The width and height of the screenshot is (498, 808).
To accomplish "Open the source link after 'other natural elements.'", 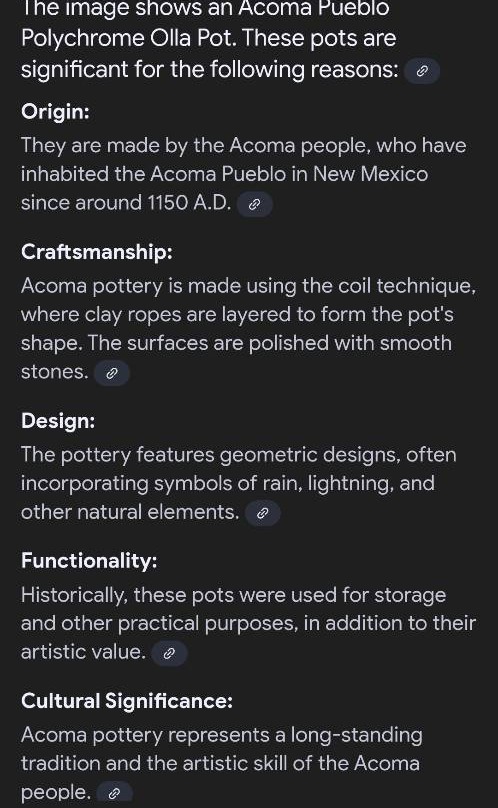I will click(x=262, y=513).
